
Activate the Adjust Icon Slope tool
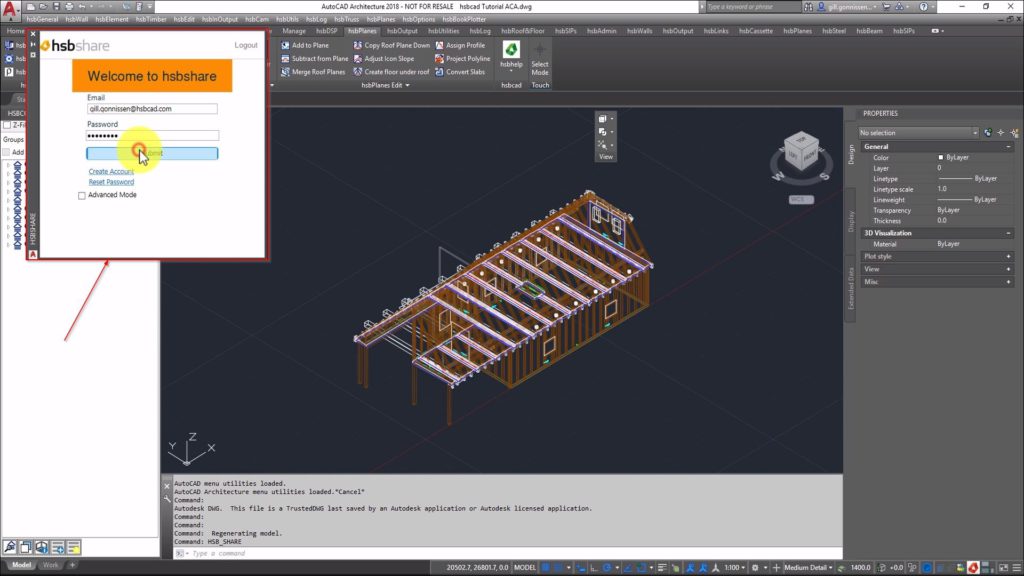(383, 59)
